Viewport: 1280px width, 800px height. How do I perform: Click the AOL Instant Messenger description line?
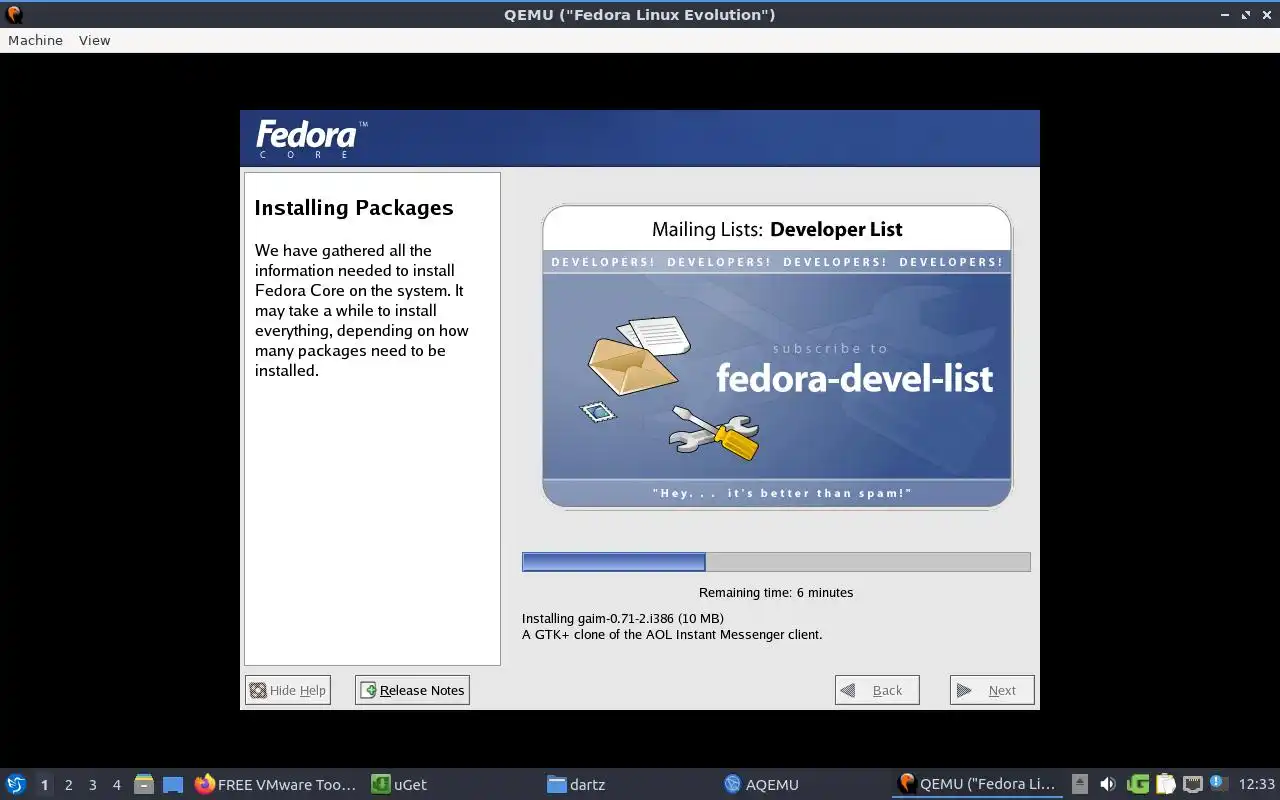click(672, 634)
